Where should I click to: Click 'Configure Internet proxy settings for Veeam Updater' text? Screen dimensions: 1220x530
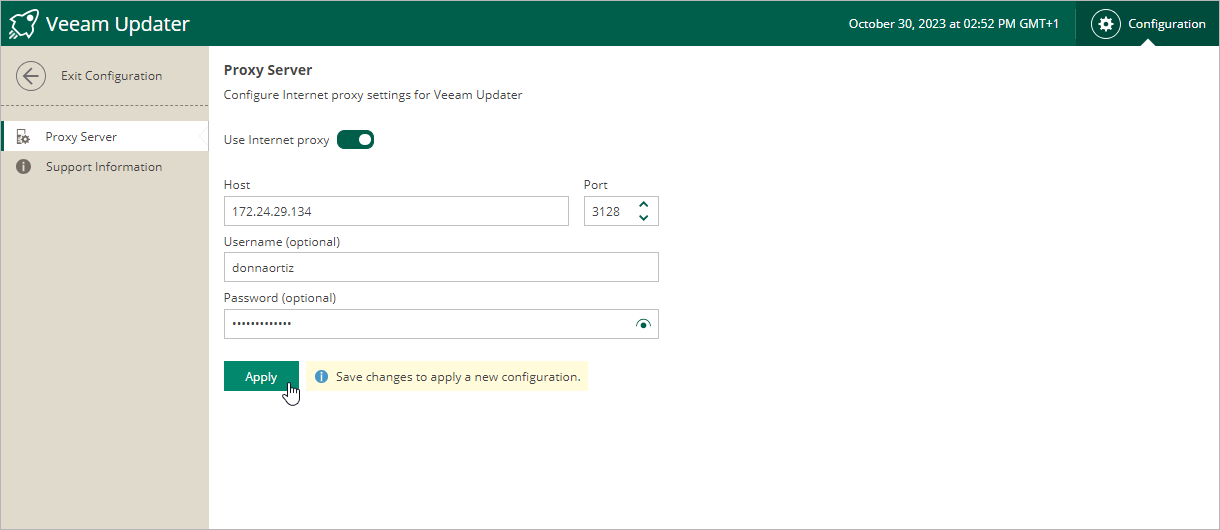click(x=373, y=95)
